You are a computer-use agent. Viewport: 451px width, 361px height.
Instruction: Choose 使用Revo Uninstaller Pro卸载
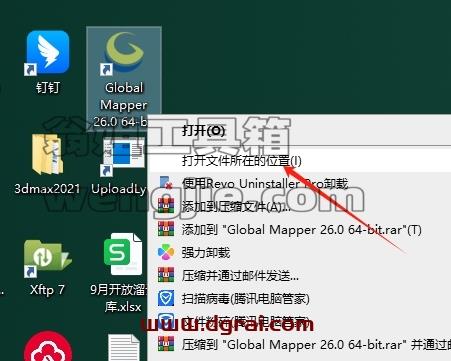click(299, 184)
